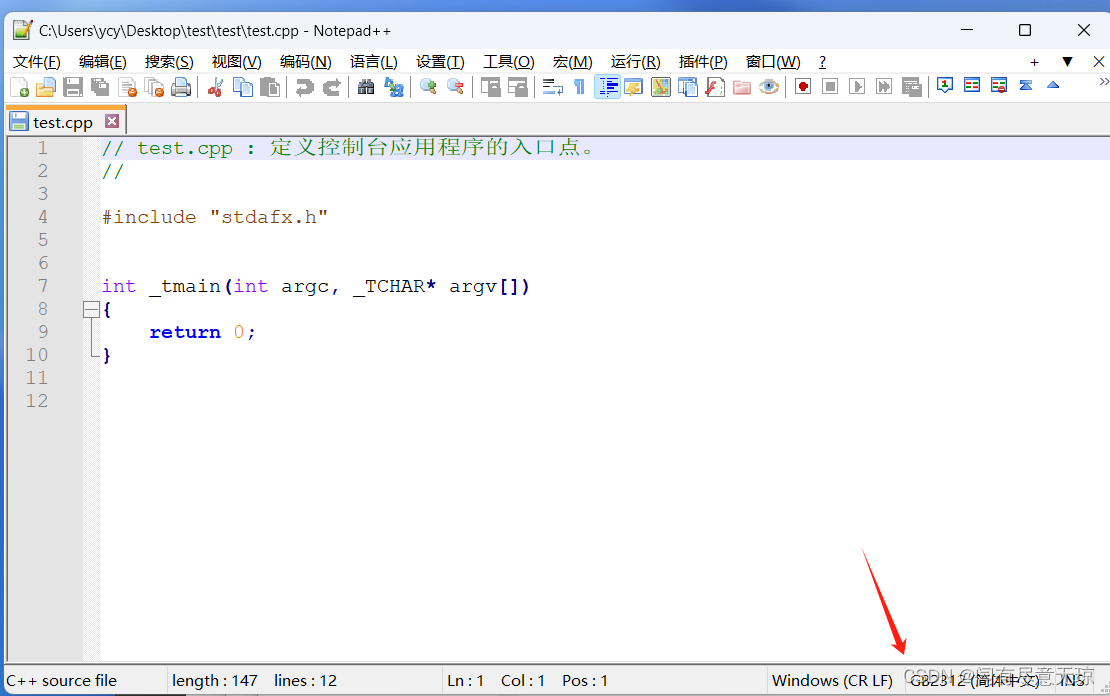
Task: Toggle file monitoring eye icon
Action: tap(769, 87)
